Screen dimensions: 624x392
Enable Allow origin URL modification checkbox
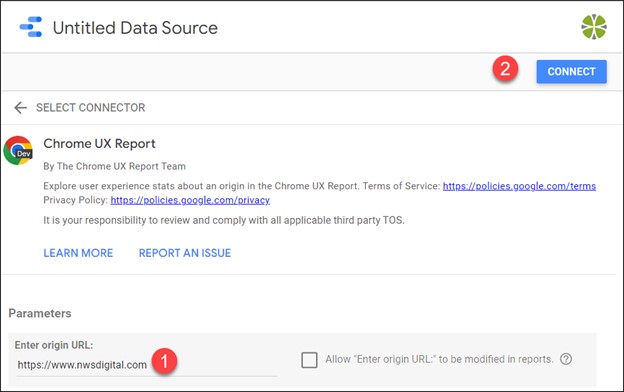point(309,360)
